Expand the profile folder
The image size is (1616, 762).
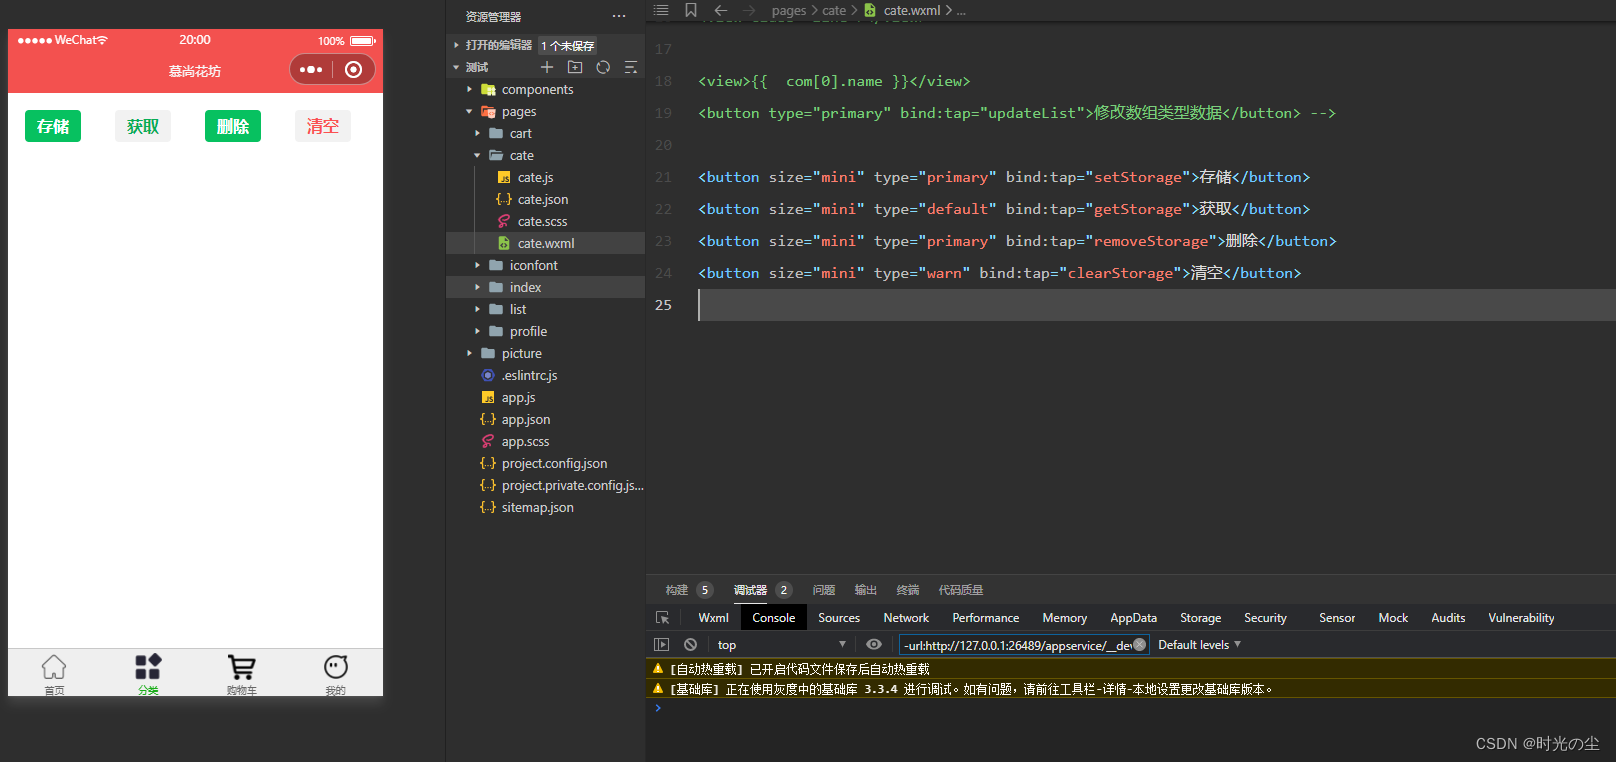(x=477, y=331)
